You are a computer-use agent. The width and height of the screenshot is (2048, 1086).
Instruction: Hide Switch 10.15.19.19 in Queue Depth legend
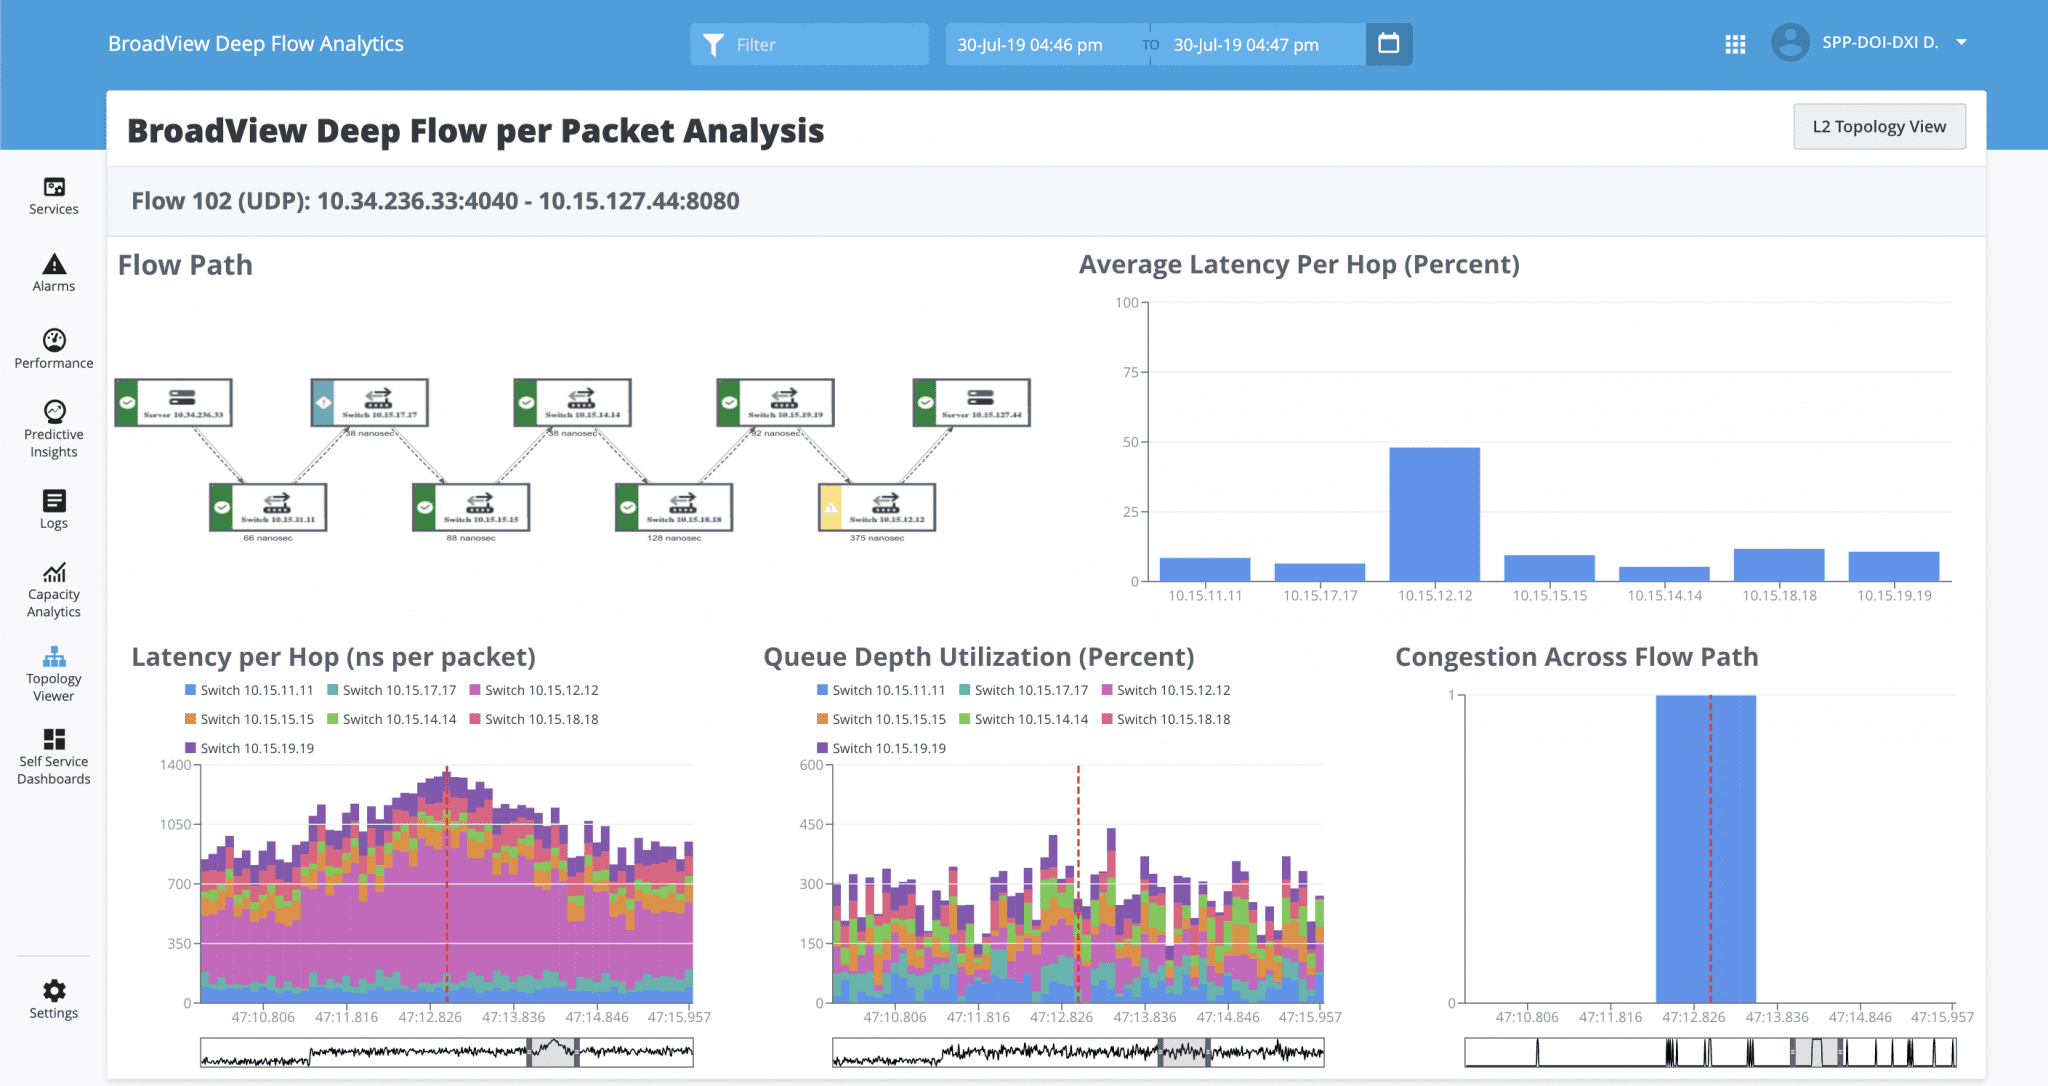click(879, 747)
